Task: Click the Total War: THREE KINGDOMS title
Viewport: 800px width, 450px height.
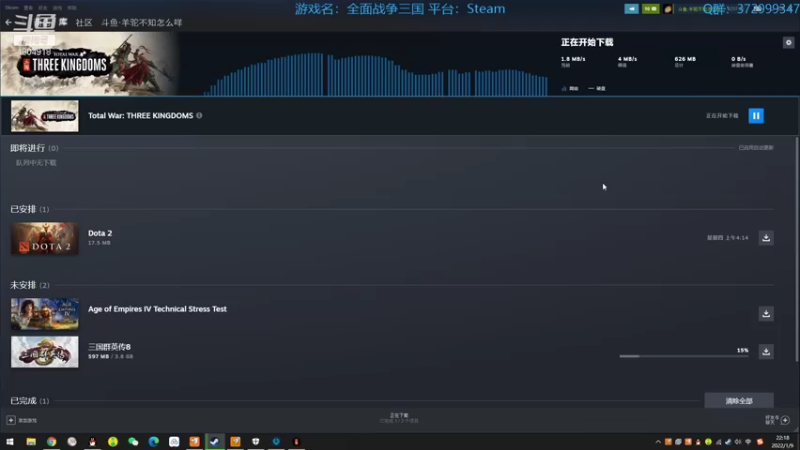Action: [140, 115]
